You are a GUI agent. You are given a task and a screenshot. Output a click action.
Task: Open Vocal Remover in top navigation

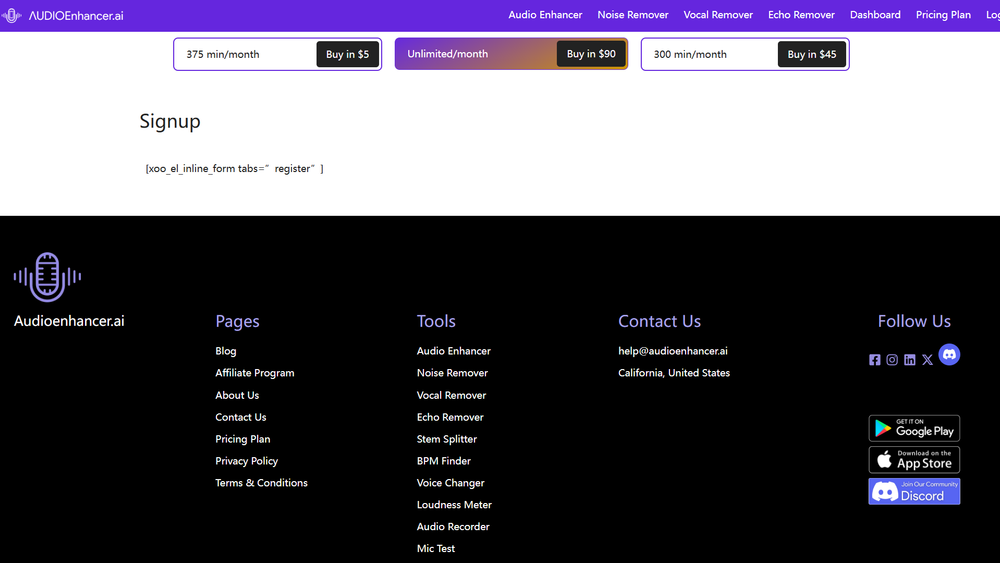click(x=718, y=15)
